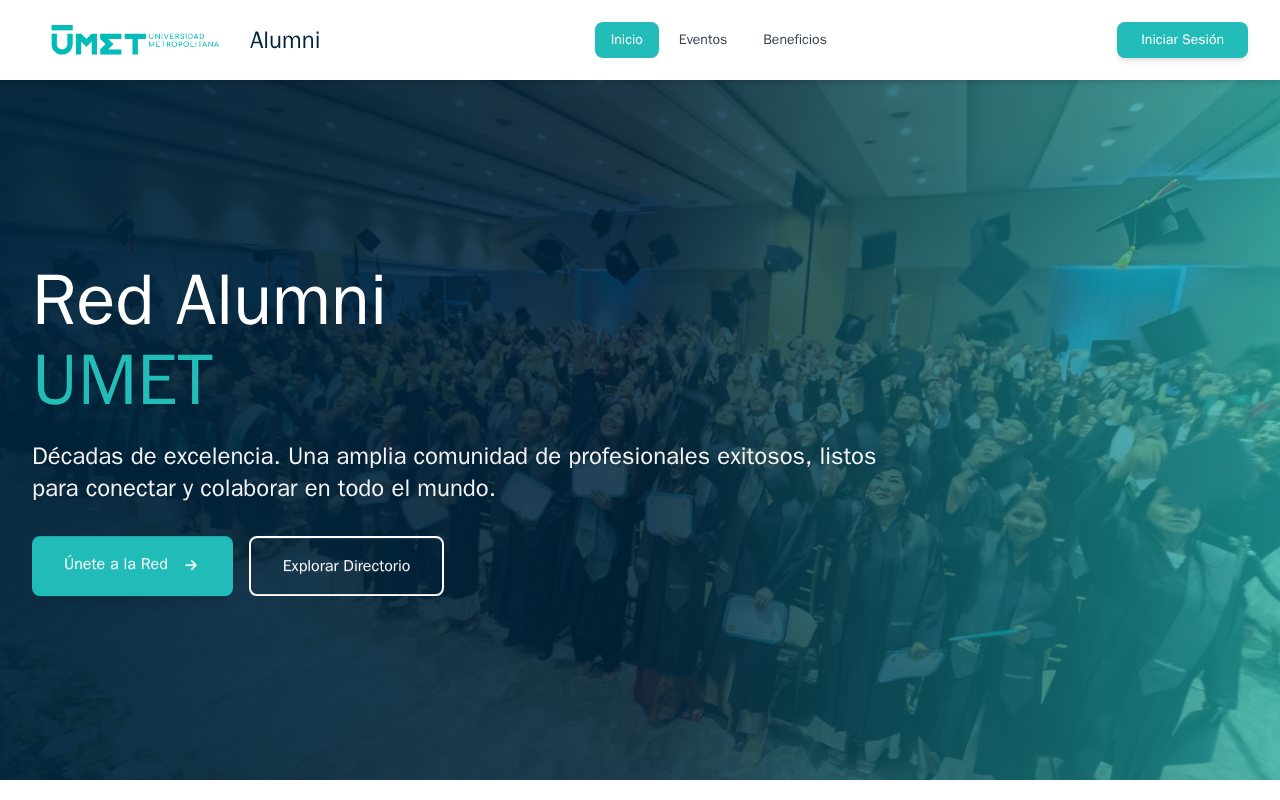1280x800 pixels.
Task: Go to the Eventos page
Action: tap(703, 40)
